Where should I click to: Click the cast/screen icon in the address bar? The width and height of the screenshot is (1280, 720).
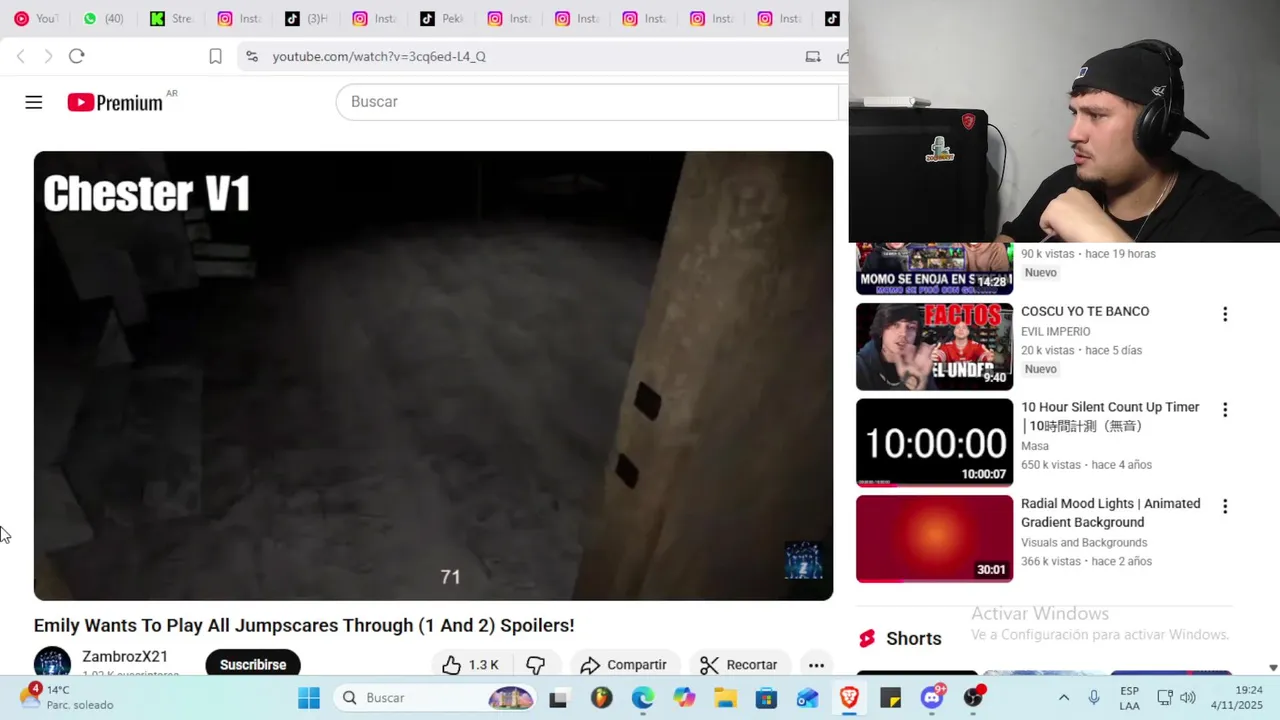tap(813, 56)
